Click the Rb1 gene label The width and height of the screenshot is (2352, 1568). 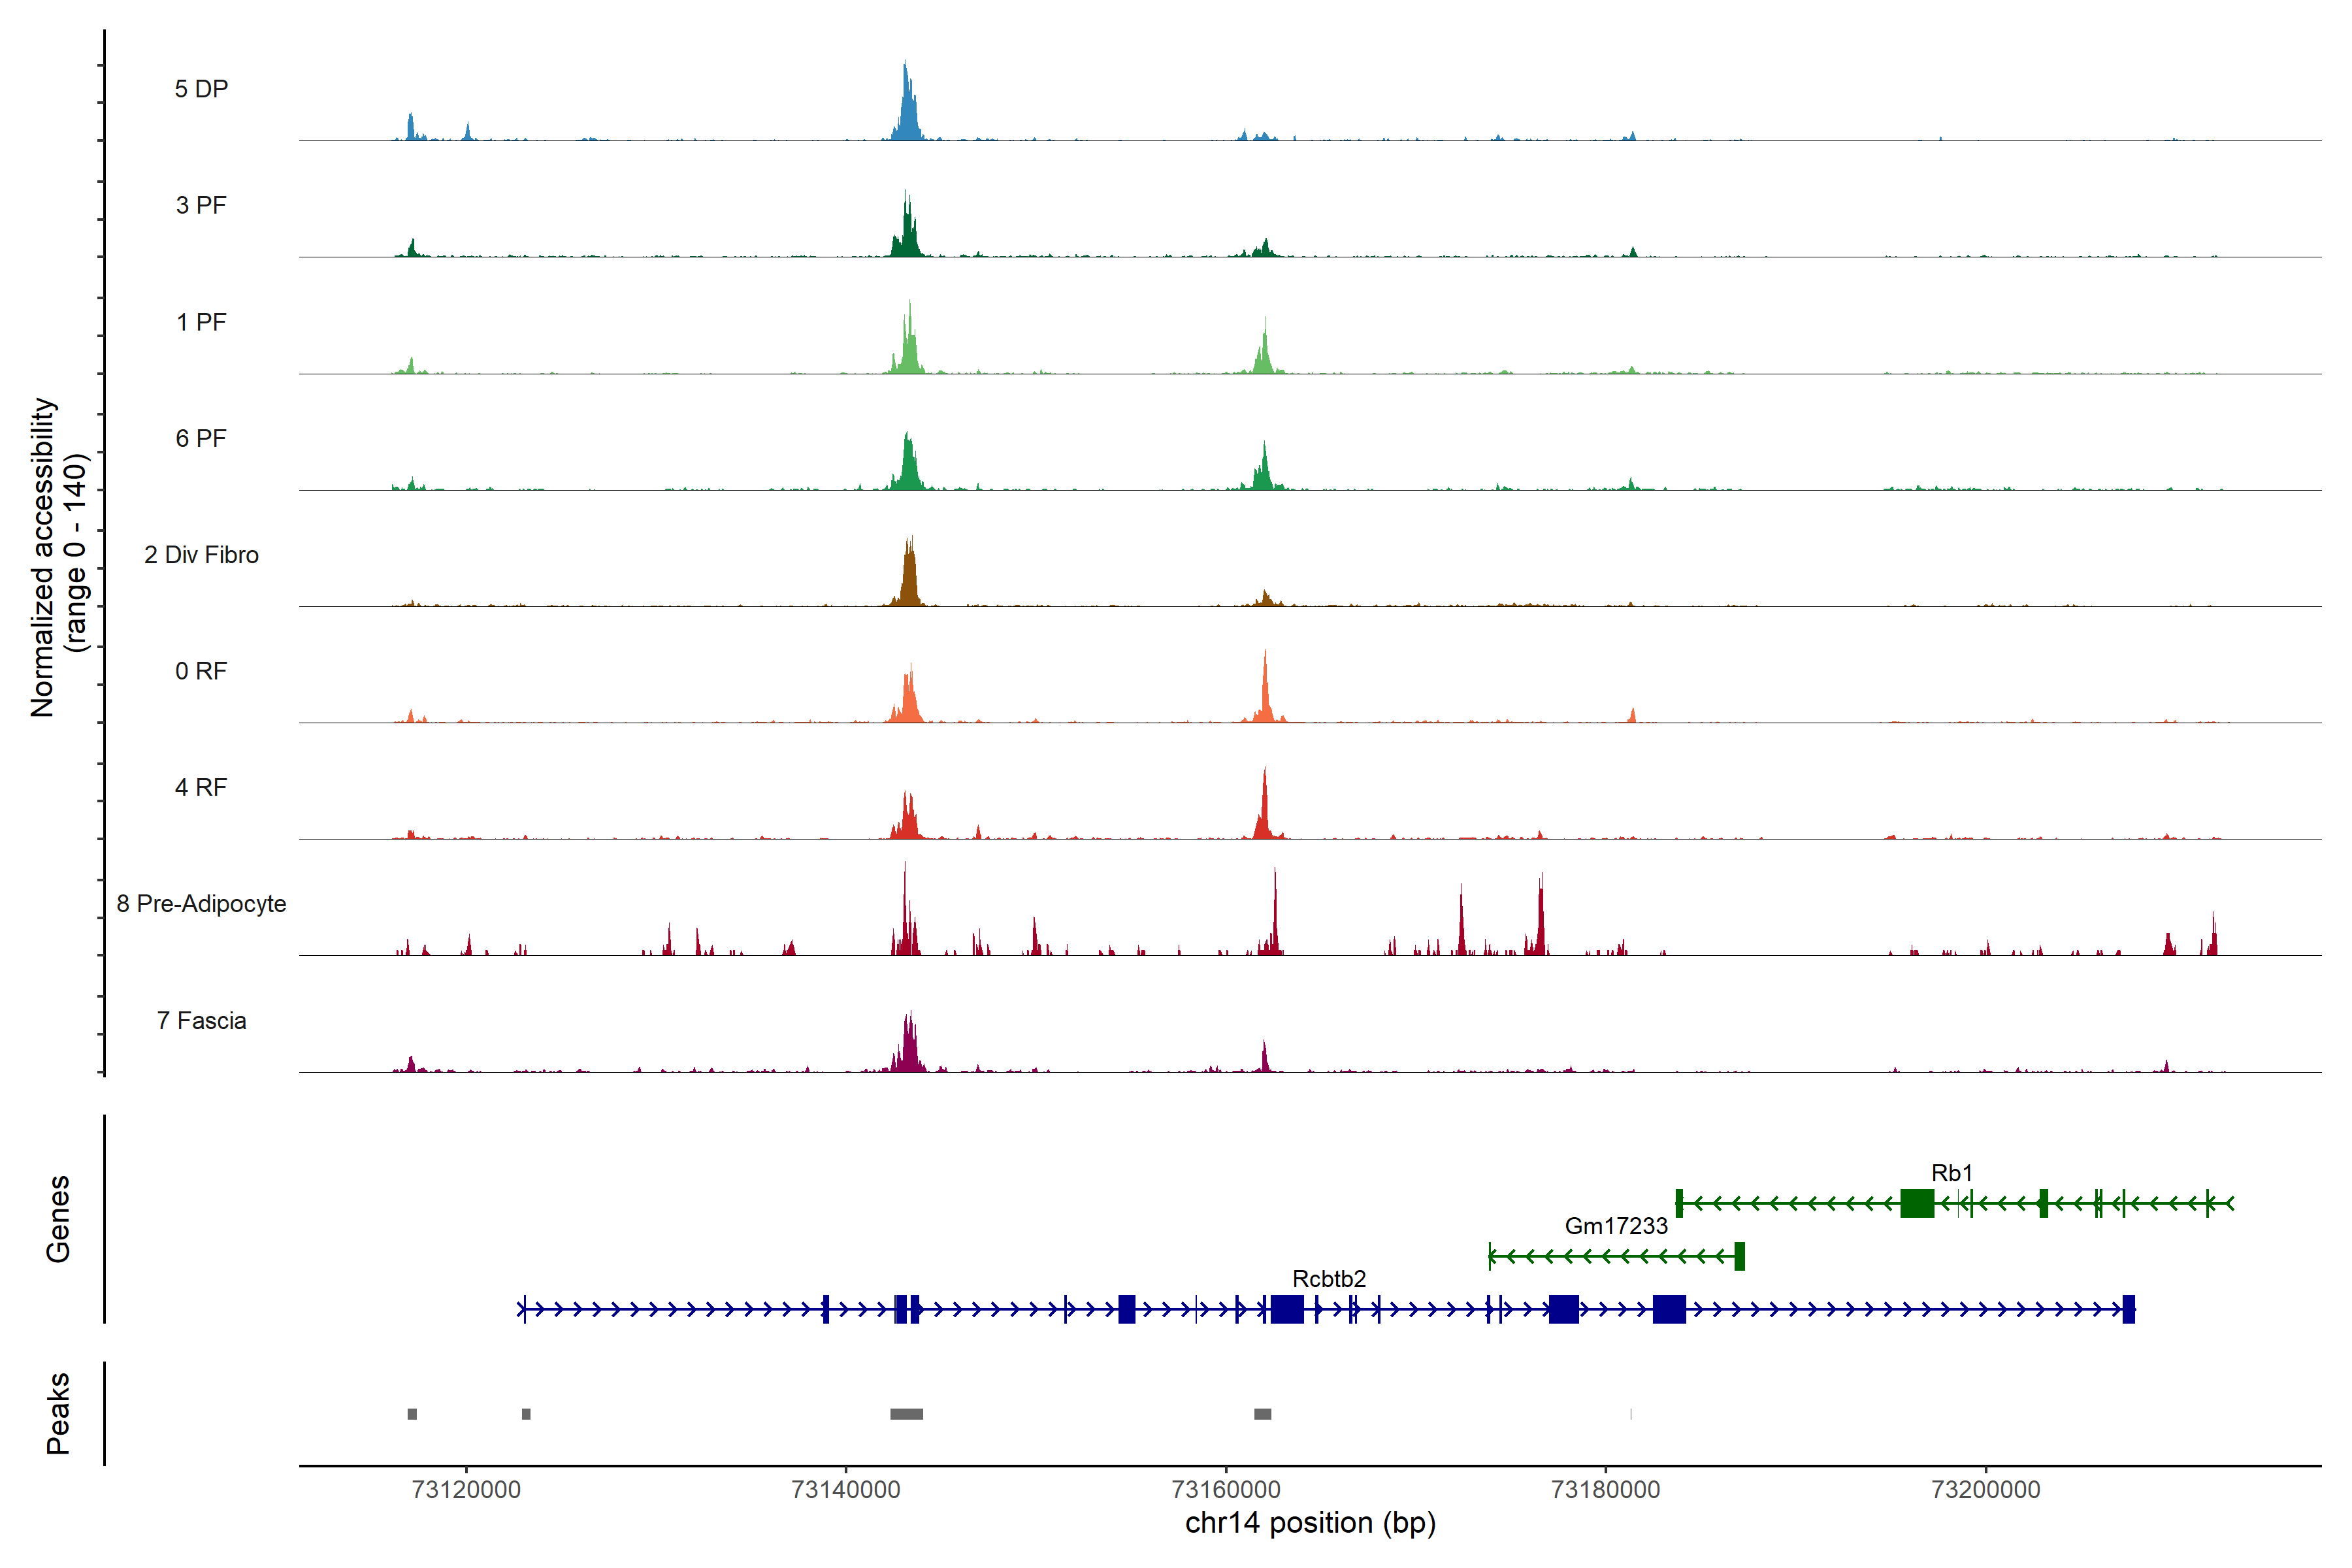(1951, 1172)
